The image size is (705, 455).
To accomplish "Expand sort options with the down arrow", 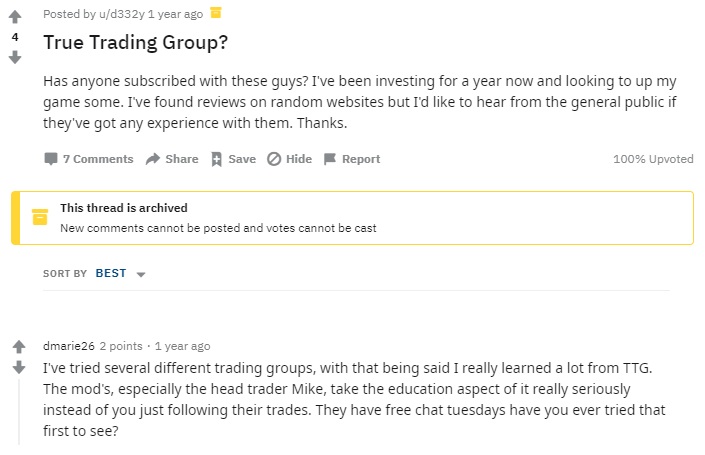I will coord(141,274).
